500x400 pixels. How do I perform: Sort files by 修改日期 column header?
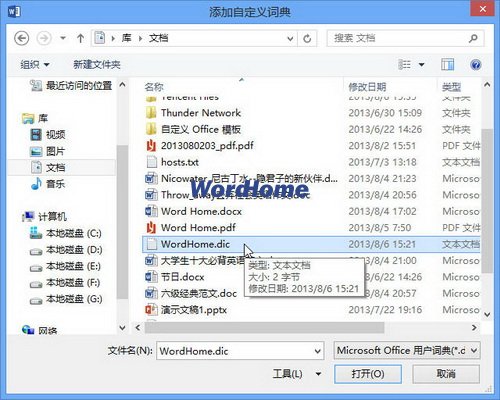tap(367, 87)
